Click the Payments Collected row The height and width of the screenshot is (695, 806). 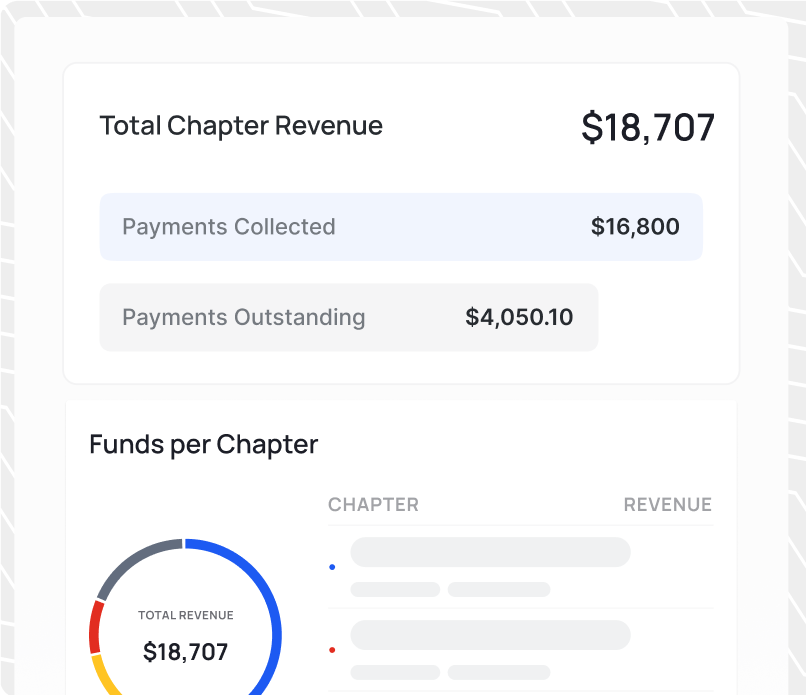coord(401,227)
